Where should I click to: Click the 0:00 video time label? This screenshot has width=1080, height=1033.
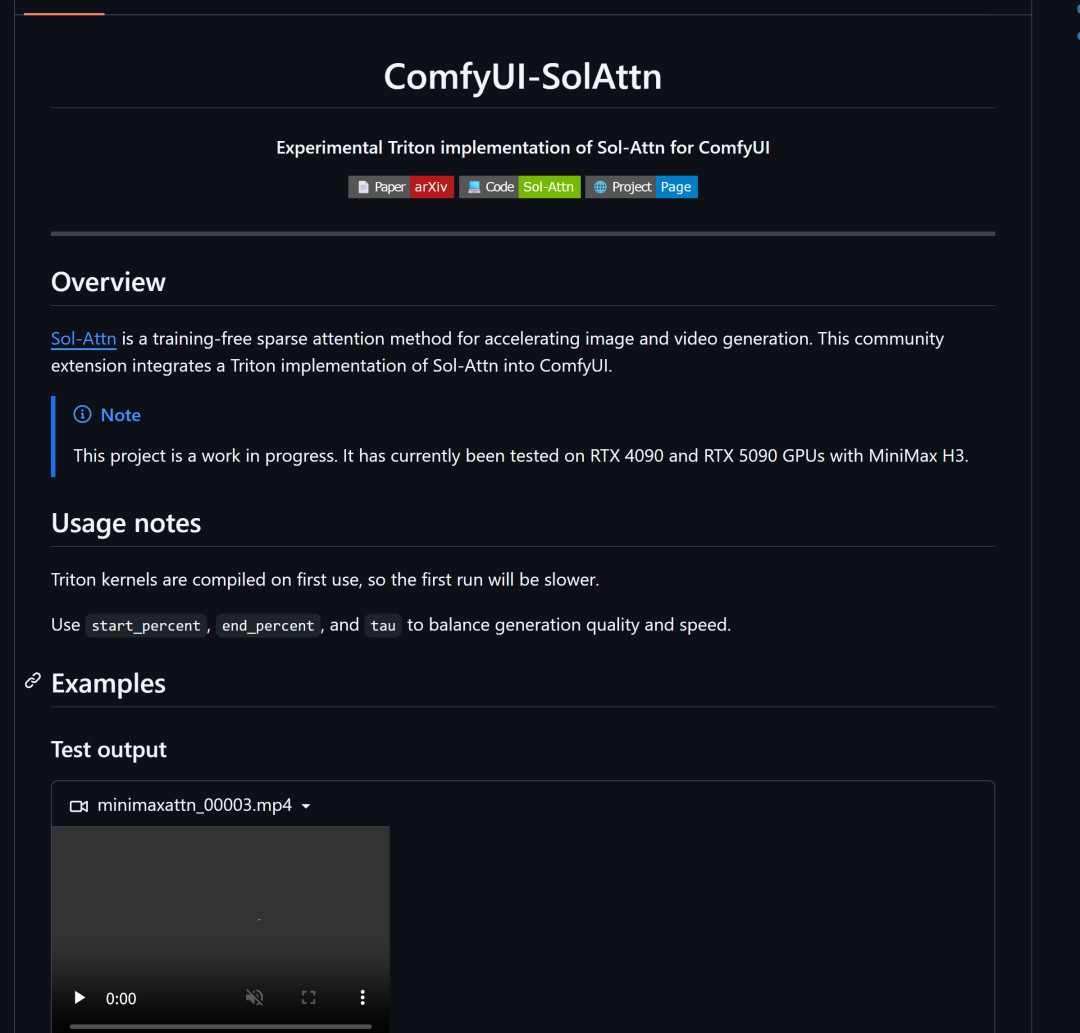click(x=121, y=999)
